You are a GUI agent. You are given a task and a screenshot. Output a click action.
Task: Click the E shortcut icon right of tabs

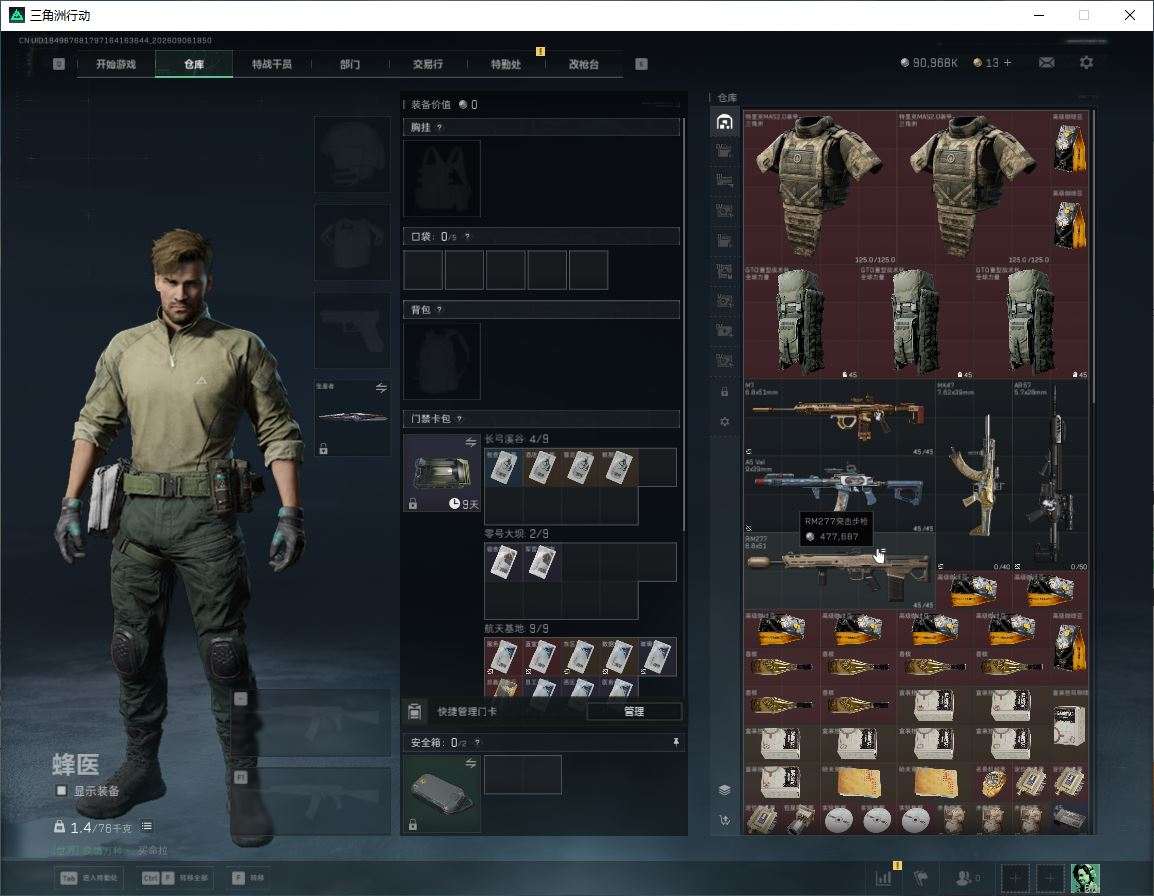641,64
